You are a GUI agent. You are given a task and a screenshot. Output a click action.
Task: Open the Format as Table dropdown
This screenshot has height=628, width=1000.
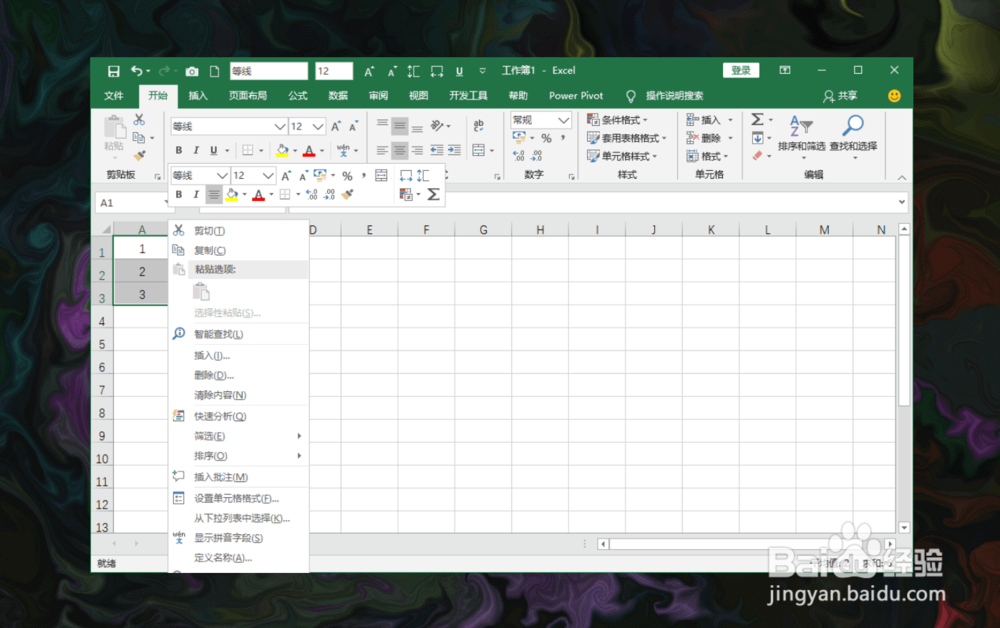[626, 138]
